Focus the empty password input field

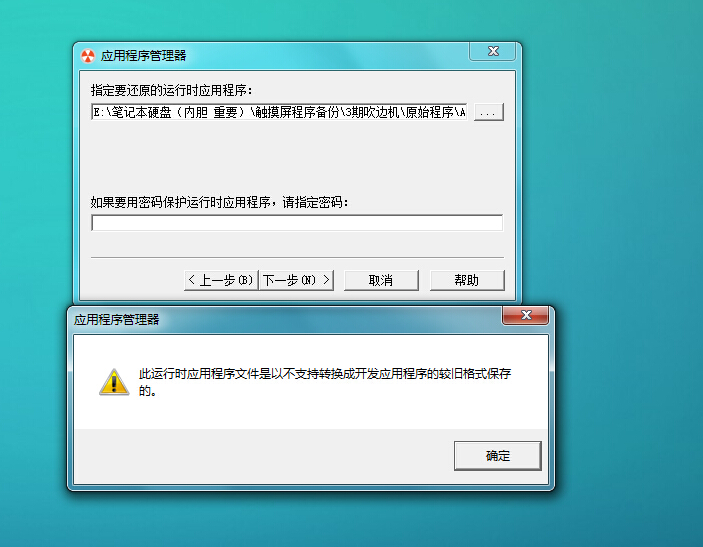click(297, 222)
